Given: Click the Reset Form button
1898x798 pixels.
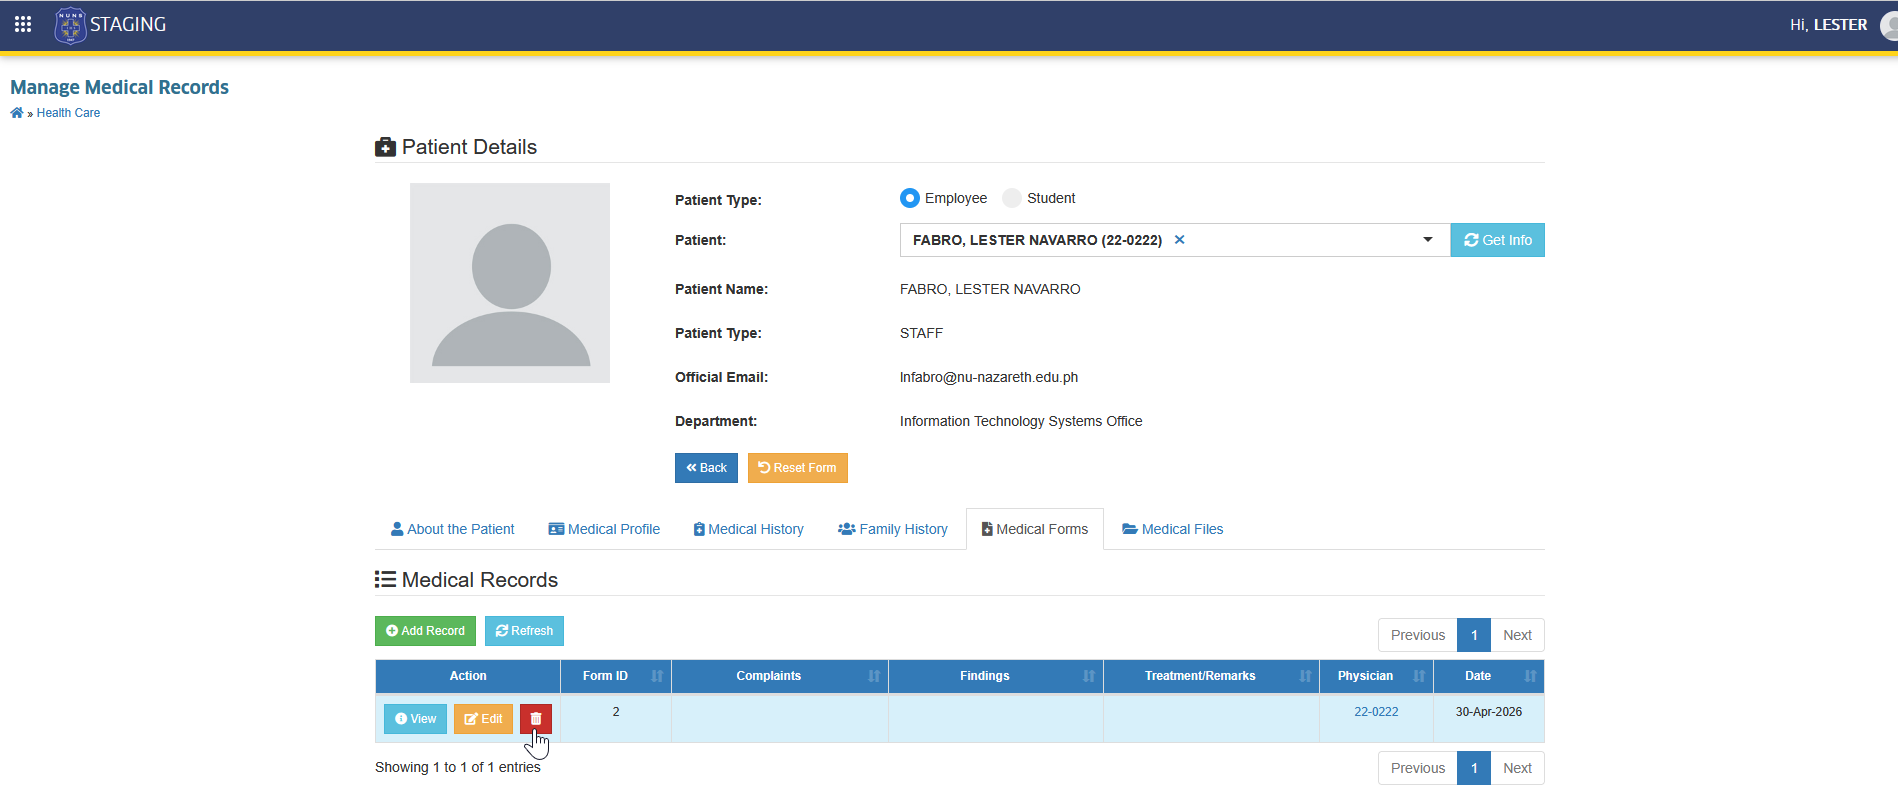Looking at the screenshot, I should [798, 468].
